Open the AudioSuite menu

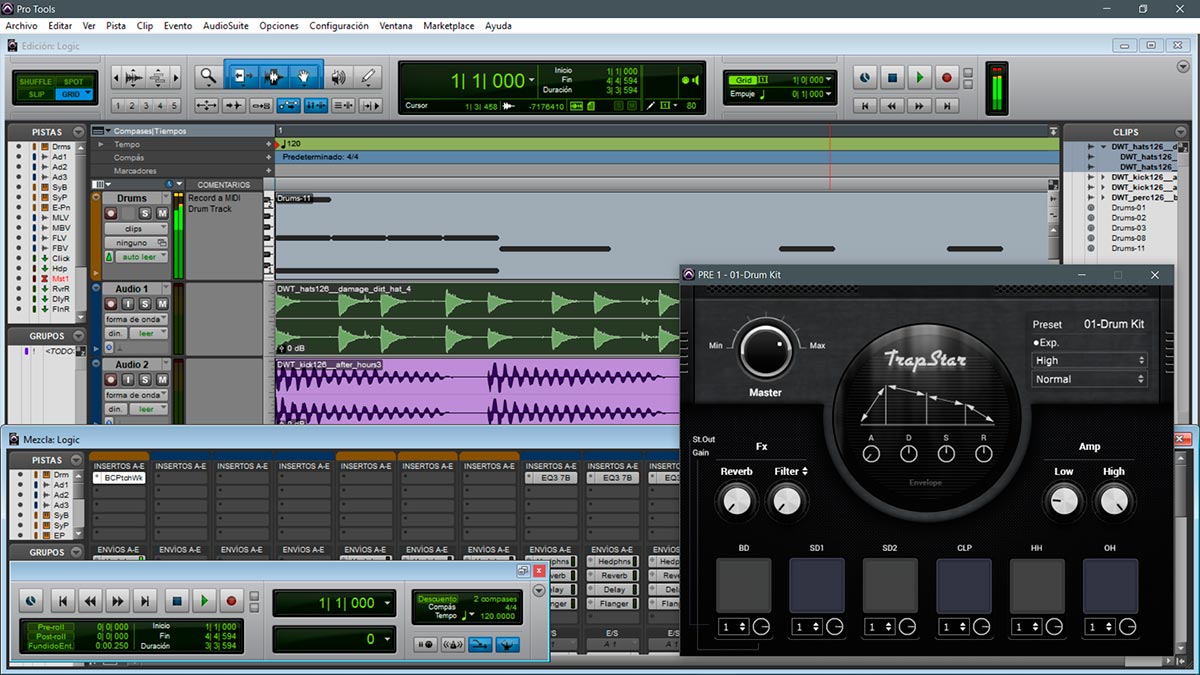pos(226,26)
